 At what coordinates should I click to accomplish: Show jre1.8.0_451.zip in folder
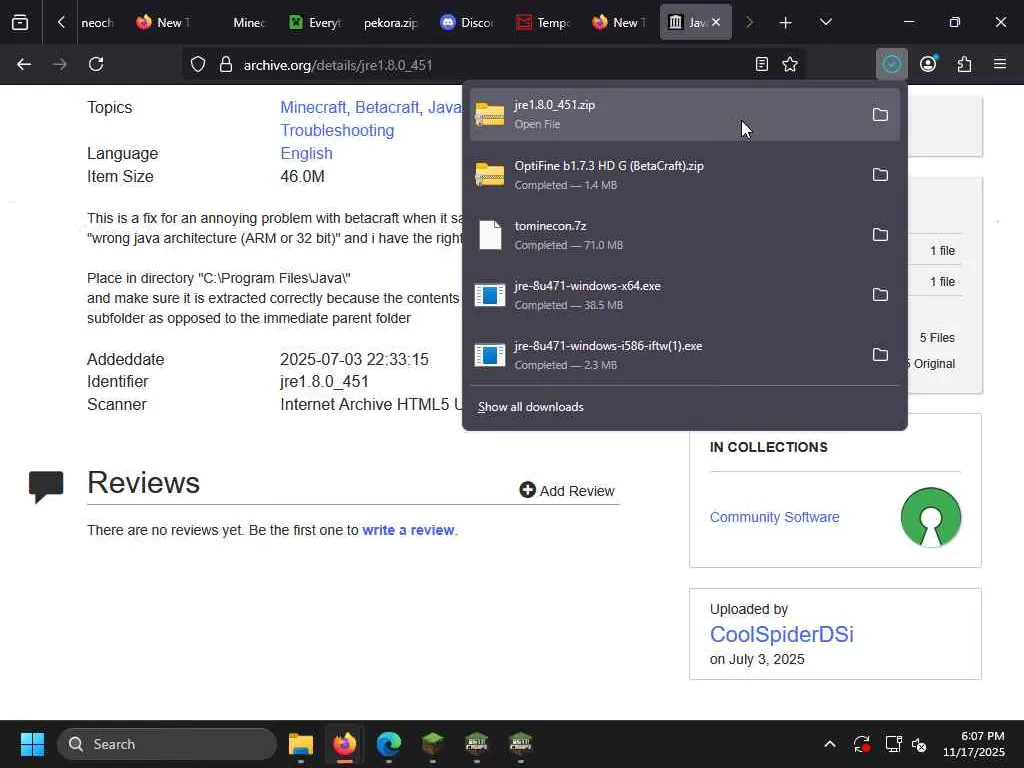click(x=880, y=115)
